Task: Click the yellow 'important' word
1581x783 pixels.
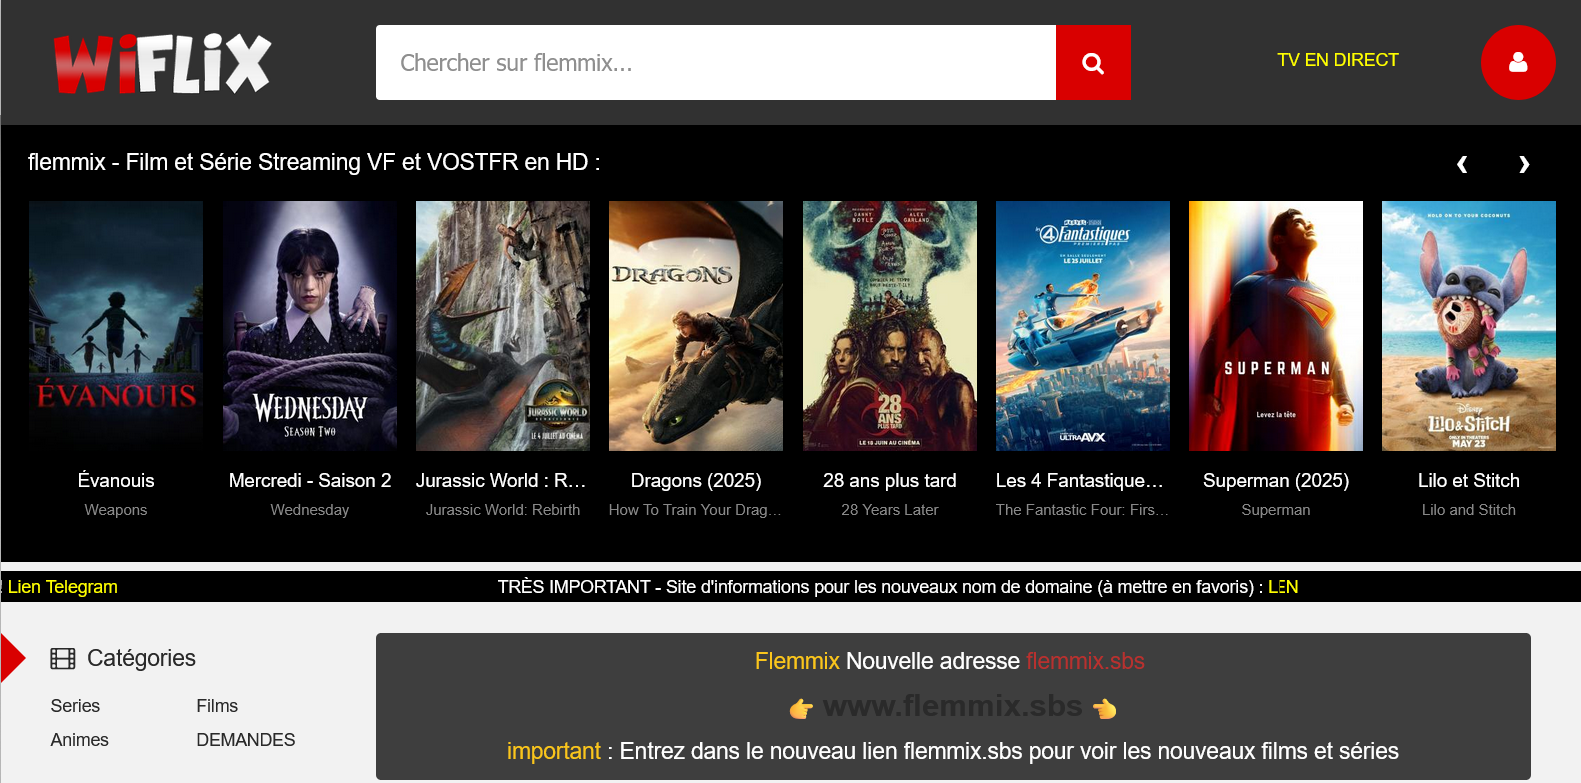Action: tap(554, 751)
